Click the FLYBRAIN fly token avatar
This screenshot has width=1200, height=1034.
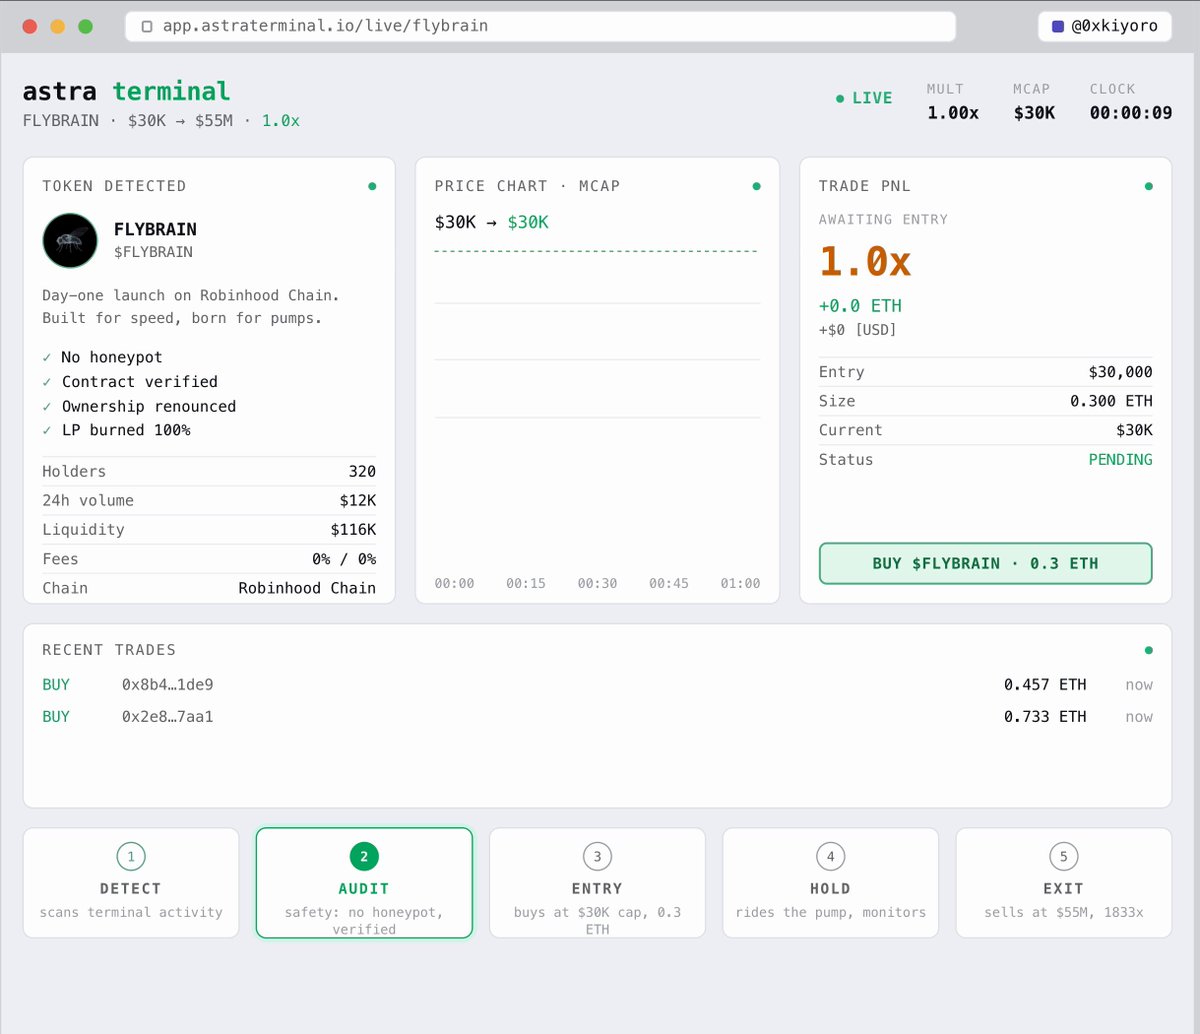pos(70,240)
